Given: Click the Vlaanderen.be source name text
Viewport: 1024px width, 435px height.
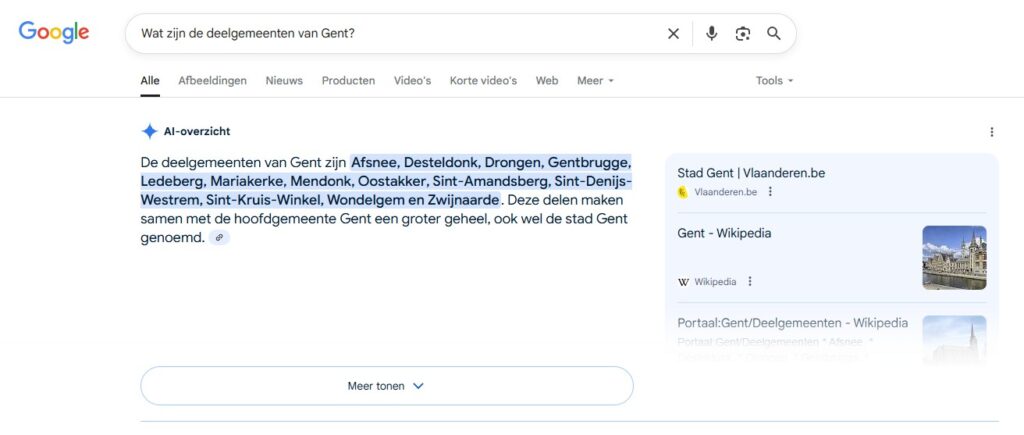Looking at the screenshot, I should click(x=726, y=192).
